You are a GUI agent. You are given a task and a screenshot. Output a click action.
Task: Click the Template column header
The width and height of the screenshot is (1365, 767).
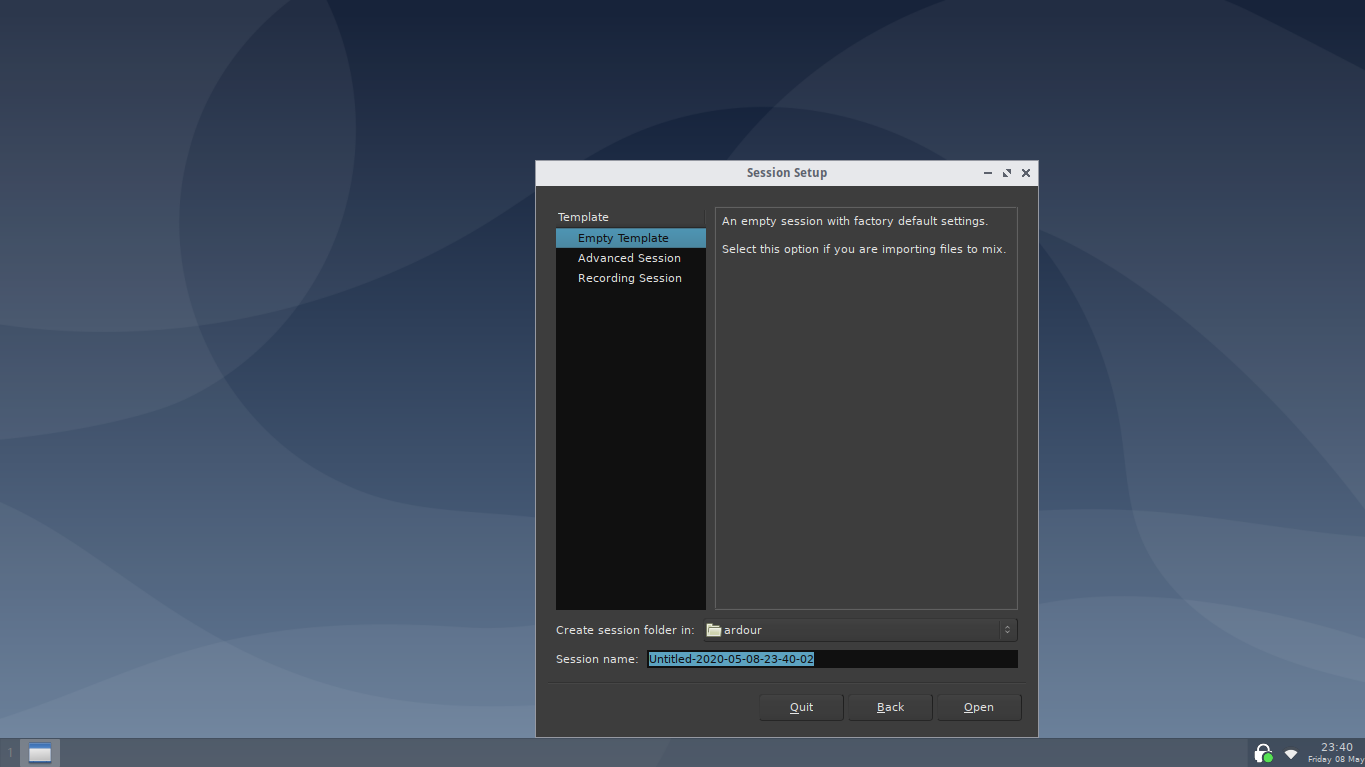583,217
